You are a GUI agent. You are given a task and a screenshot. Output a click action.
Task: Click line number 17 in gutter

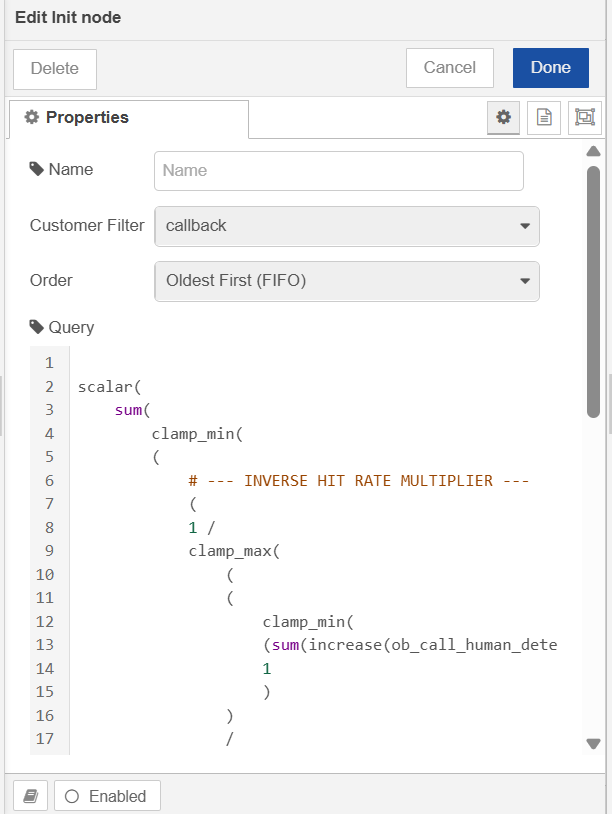[45, 739]
